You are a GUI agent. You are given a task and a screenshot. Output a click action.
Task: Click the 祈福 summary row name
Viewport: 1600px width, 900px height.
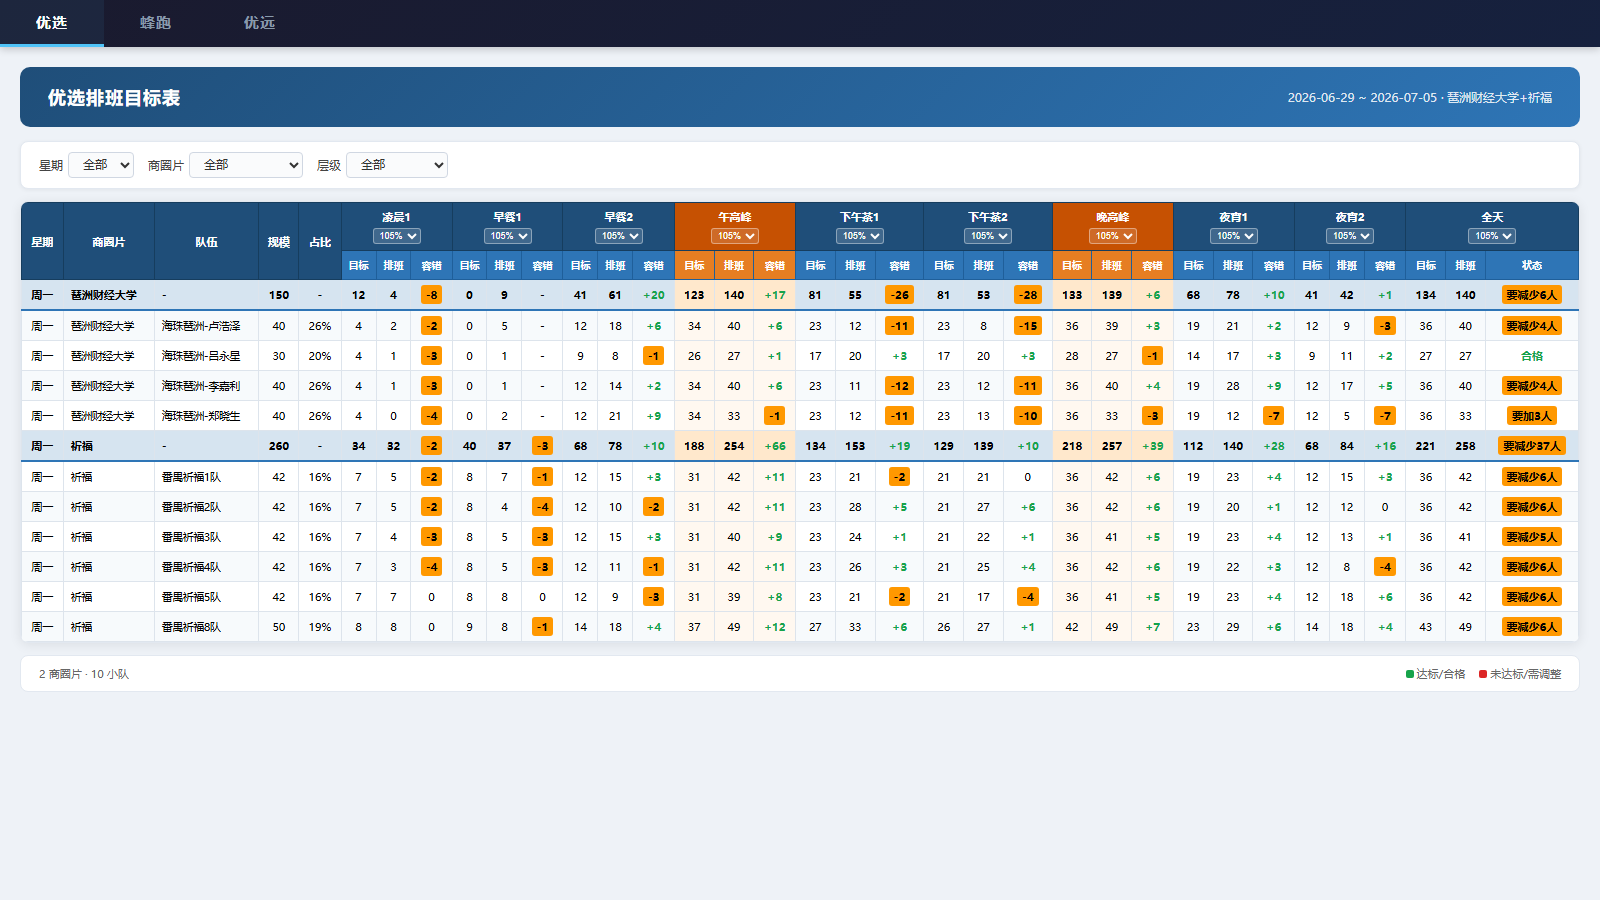tap(81, 446)
